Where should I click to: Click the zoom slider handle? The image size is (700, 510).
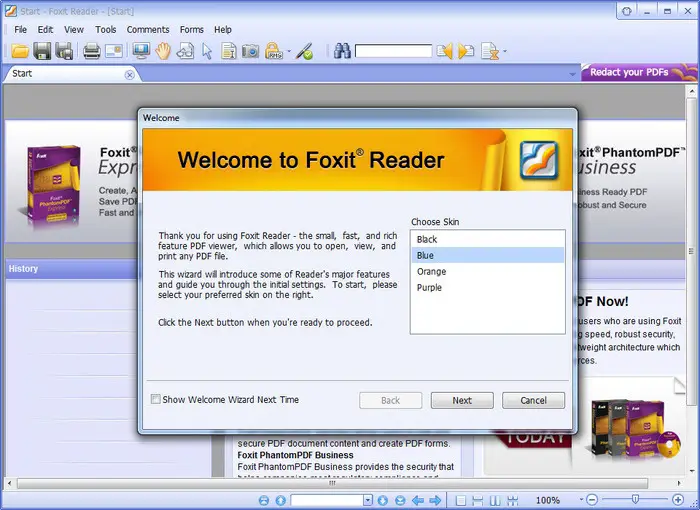pos(635,499)
